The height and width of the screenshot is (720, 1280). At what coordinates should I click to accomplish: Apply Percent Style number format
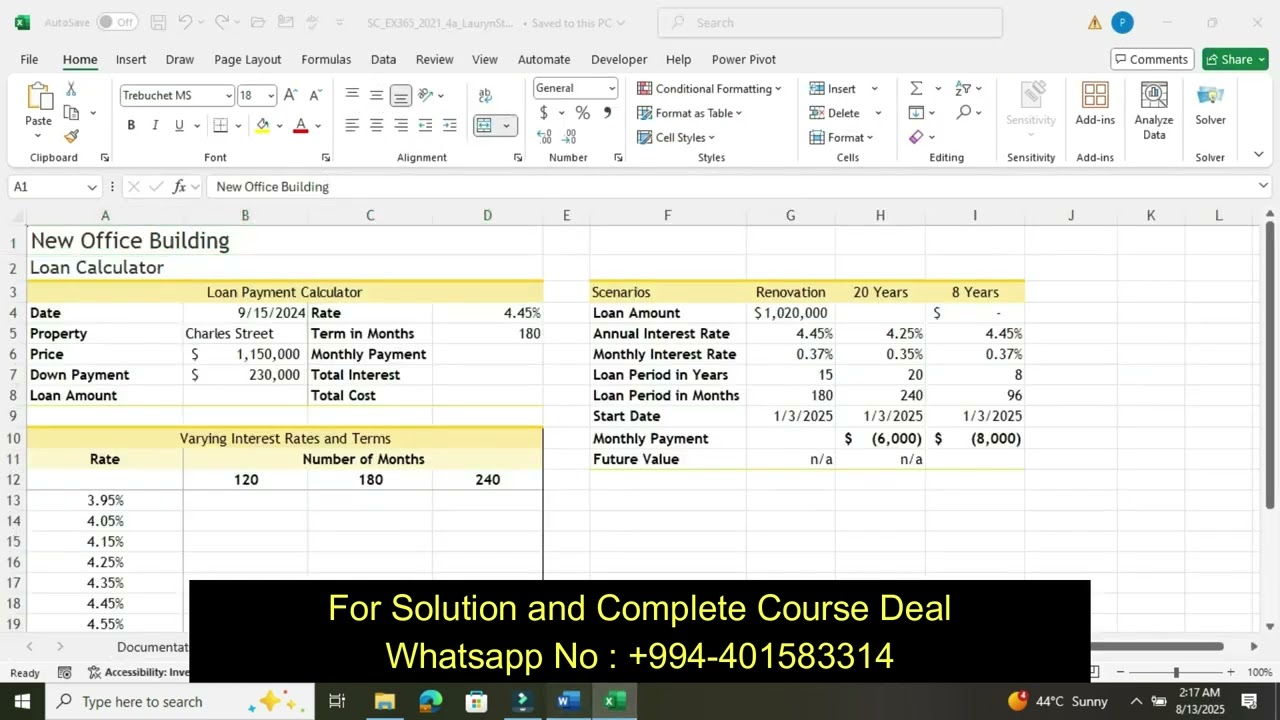tap(582, 113)
